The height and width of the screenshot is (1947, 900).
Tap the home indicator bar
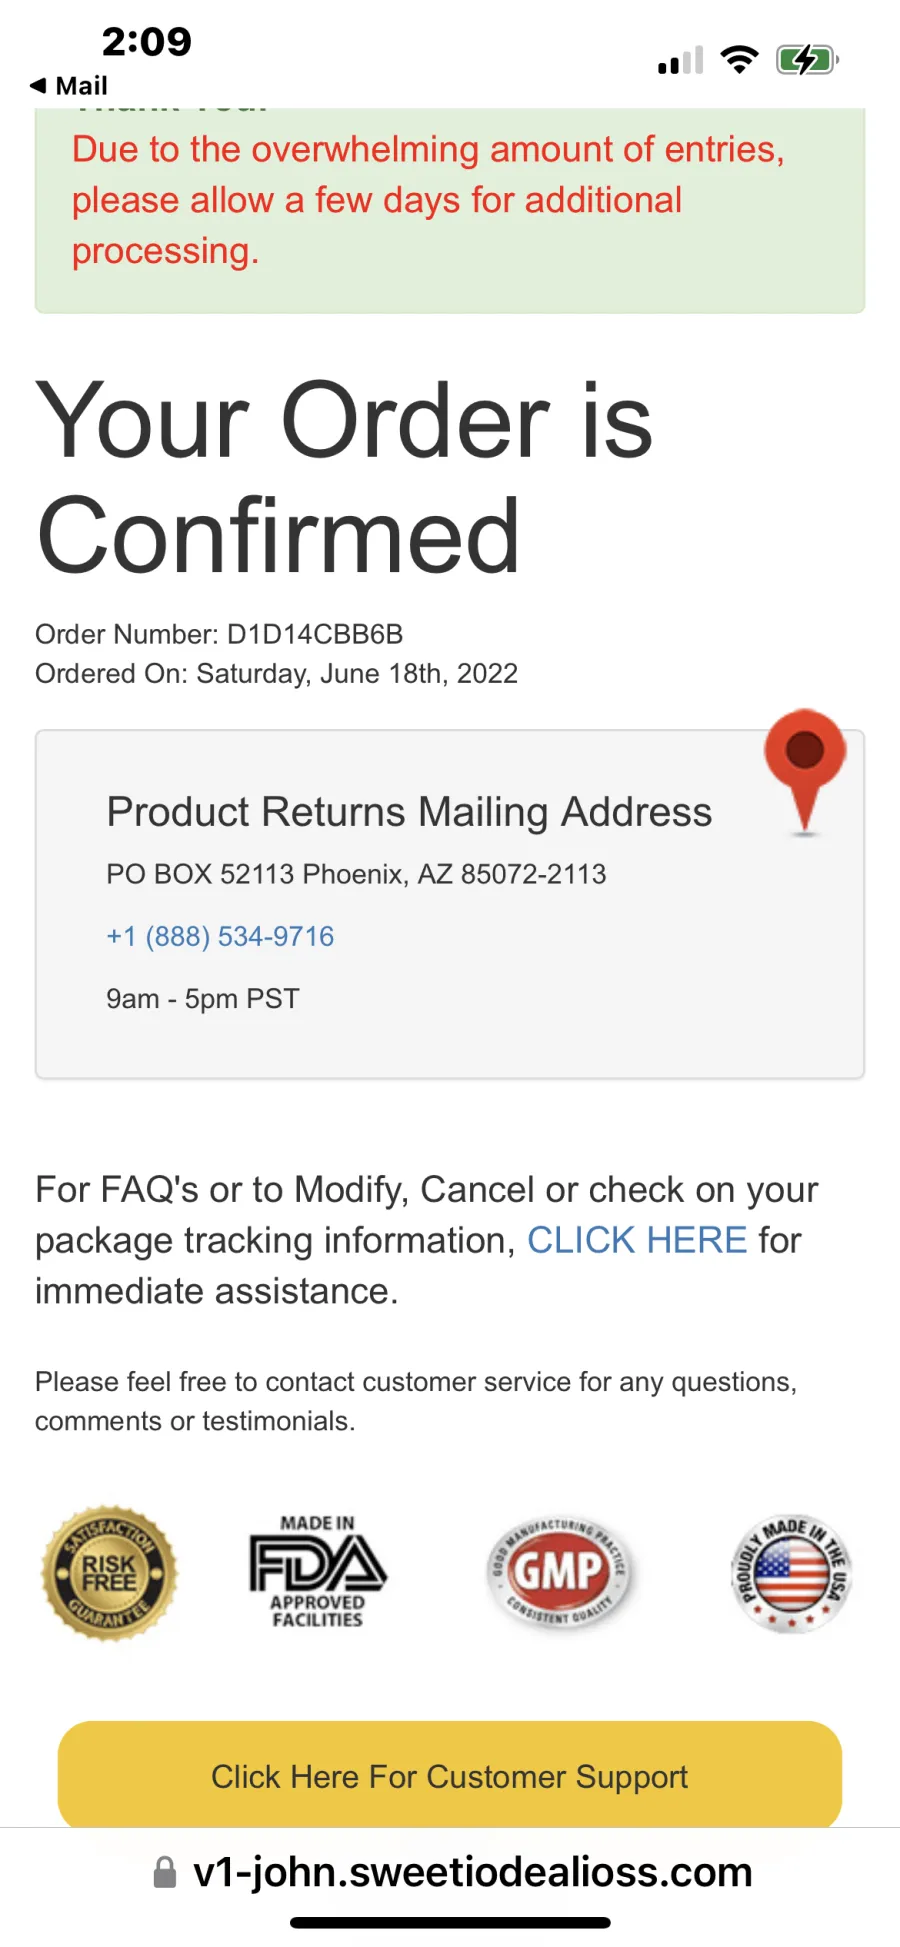click(450, 1922)
